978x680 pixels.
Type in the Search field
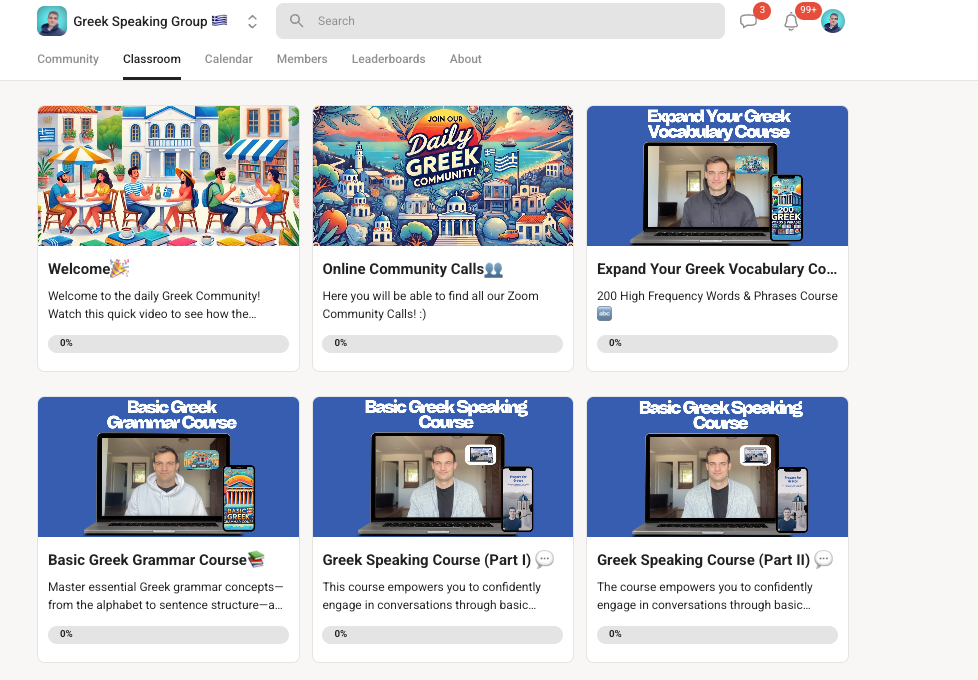[500, 21]
